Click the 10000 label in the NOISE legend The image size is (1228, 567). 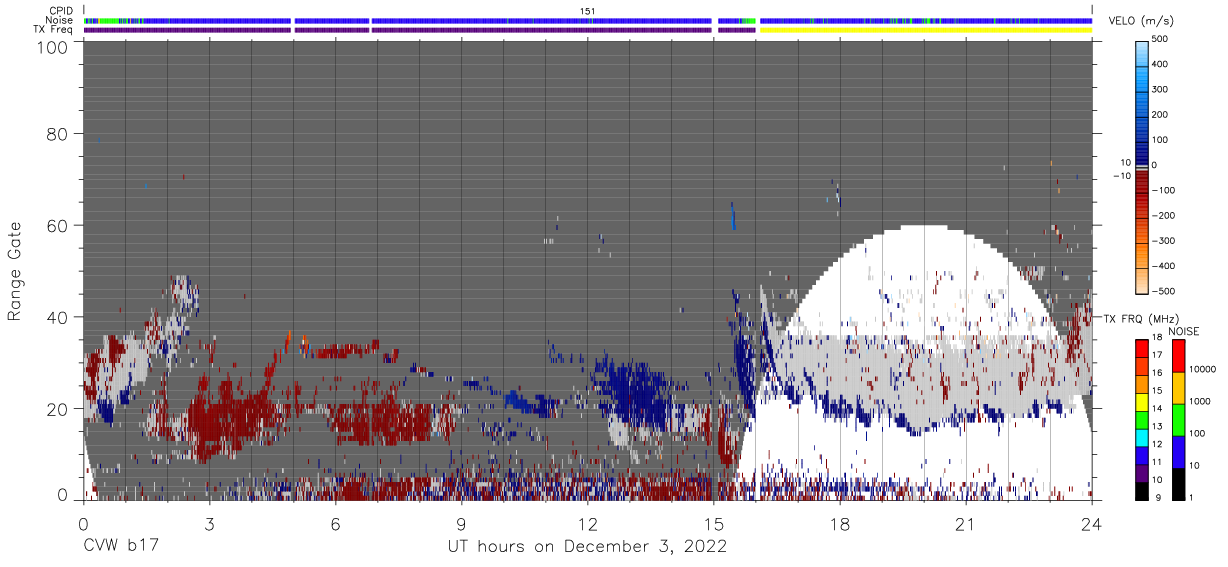click(x=1201, y=370)
